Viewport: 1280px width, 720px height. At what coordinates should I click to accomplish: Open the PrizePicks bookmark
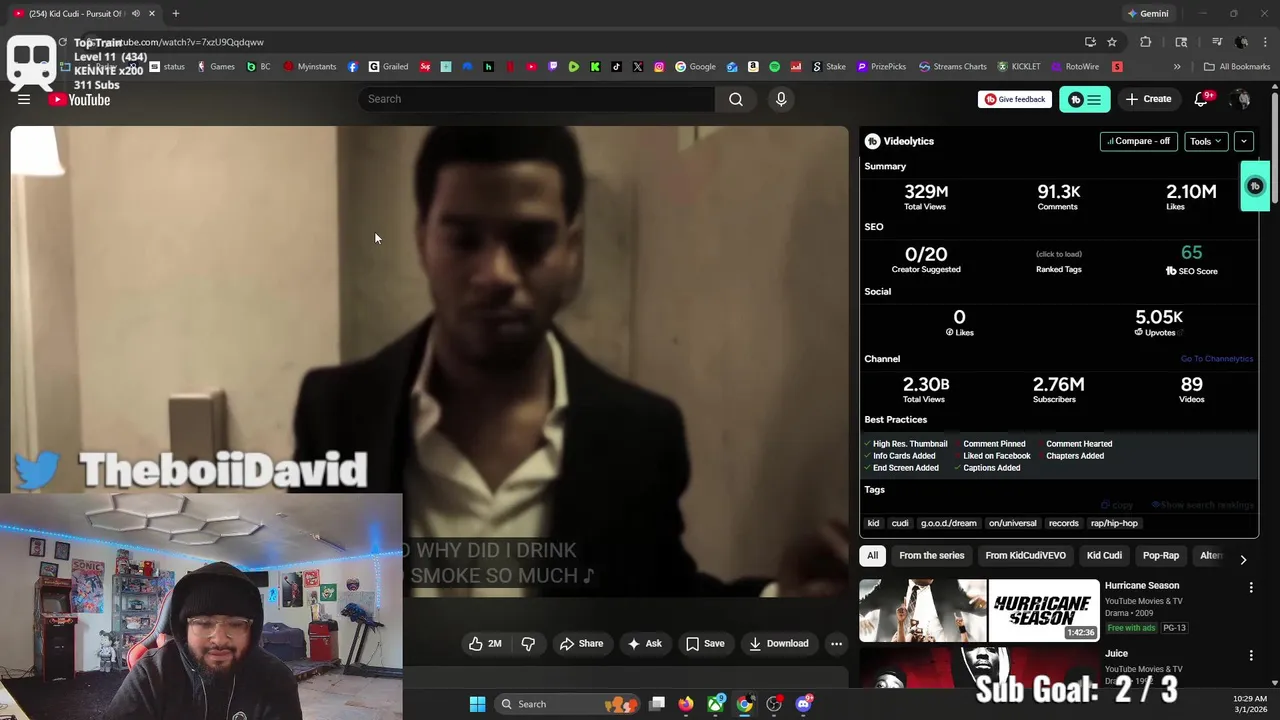881,67
